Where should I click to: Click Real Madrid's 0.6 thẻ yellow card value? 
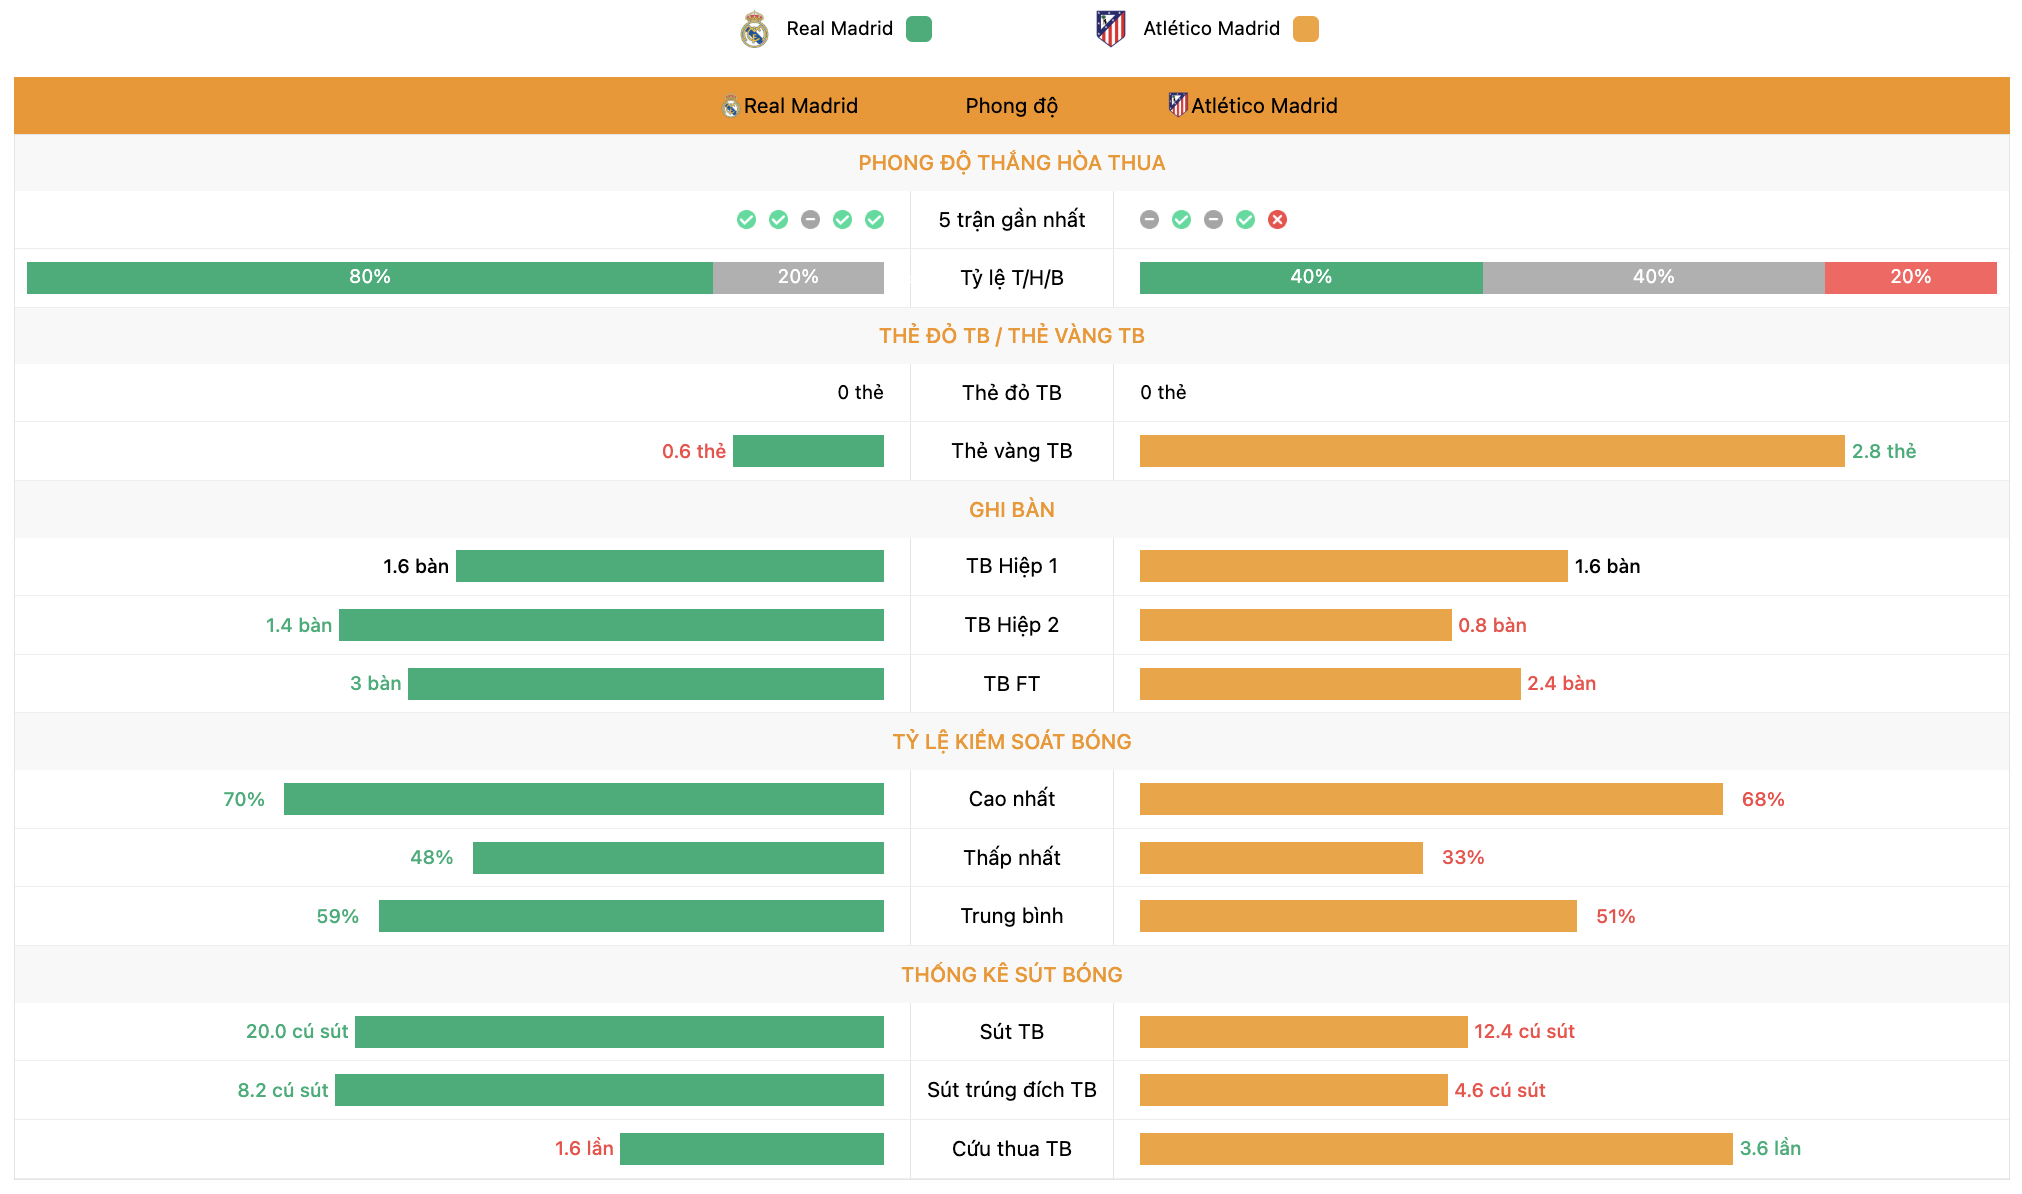click(x=694, y=451)
